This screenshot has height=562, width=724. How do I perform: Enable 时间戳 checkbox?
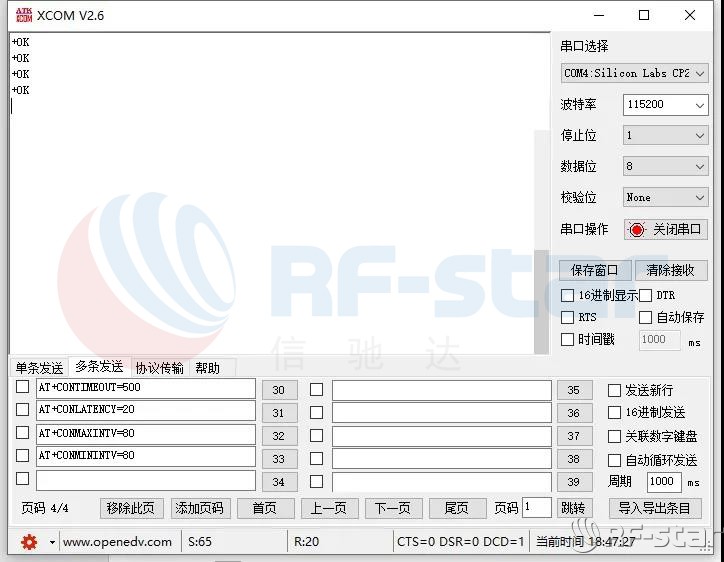tap(567, 339)
